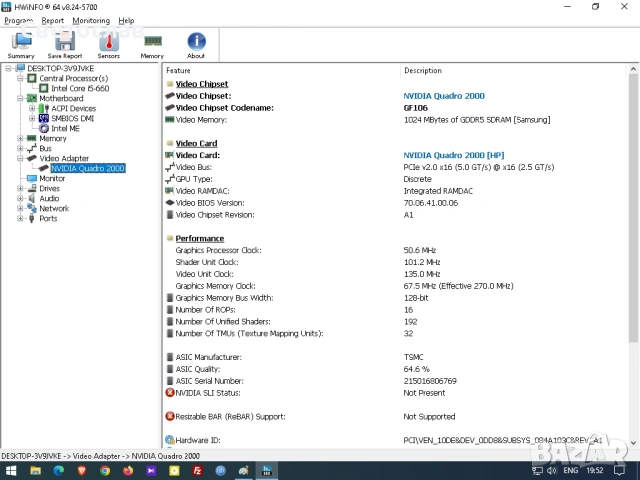Launch Google Chrome from taskbar
The image size is (640, 480).
(105, 471)
